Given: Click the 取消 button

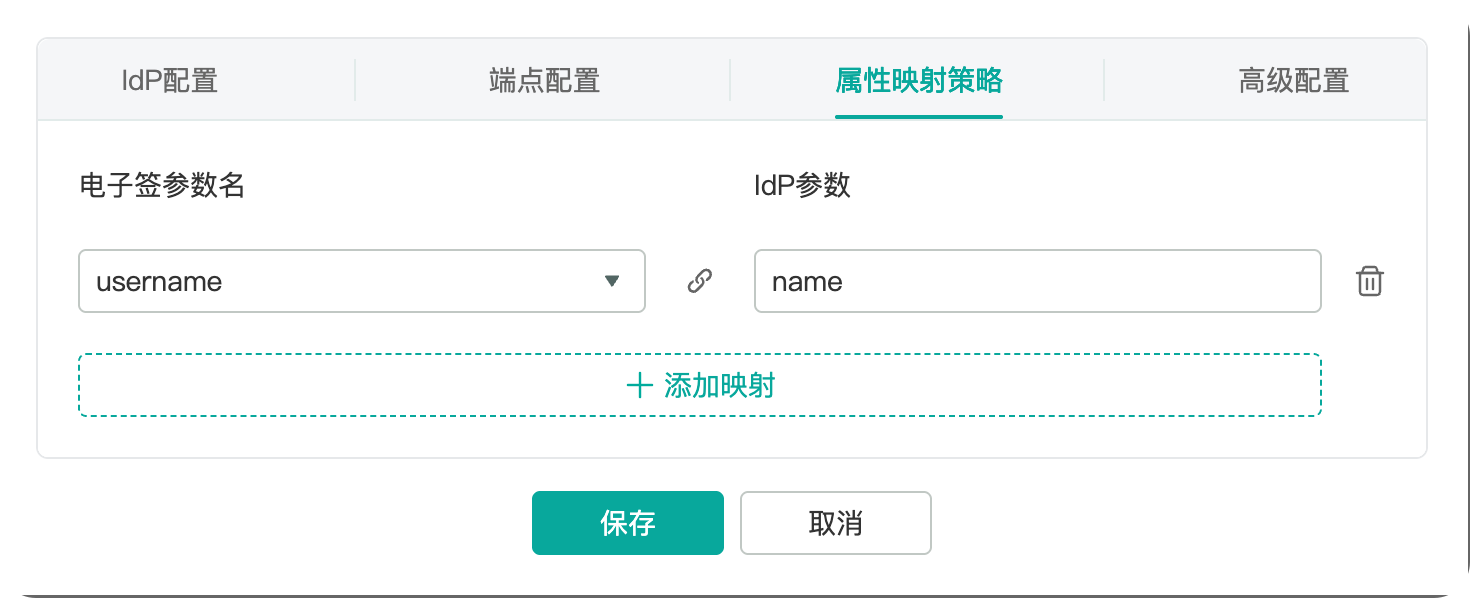Looking at the screenshot, I should pos(835,523).
